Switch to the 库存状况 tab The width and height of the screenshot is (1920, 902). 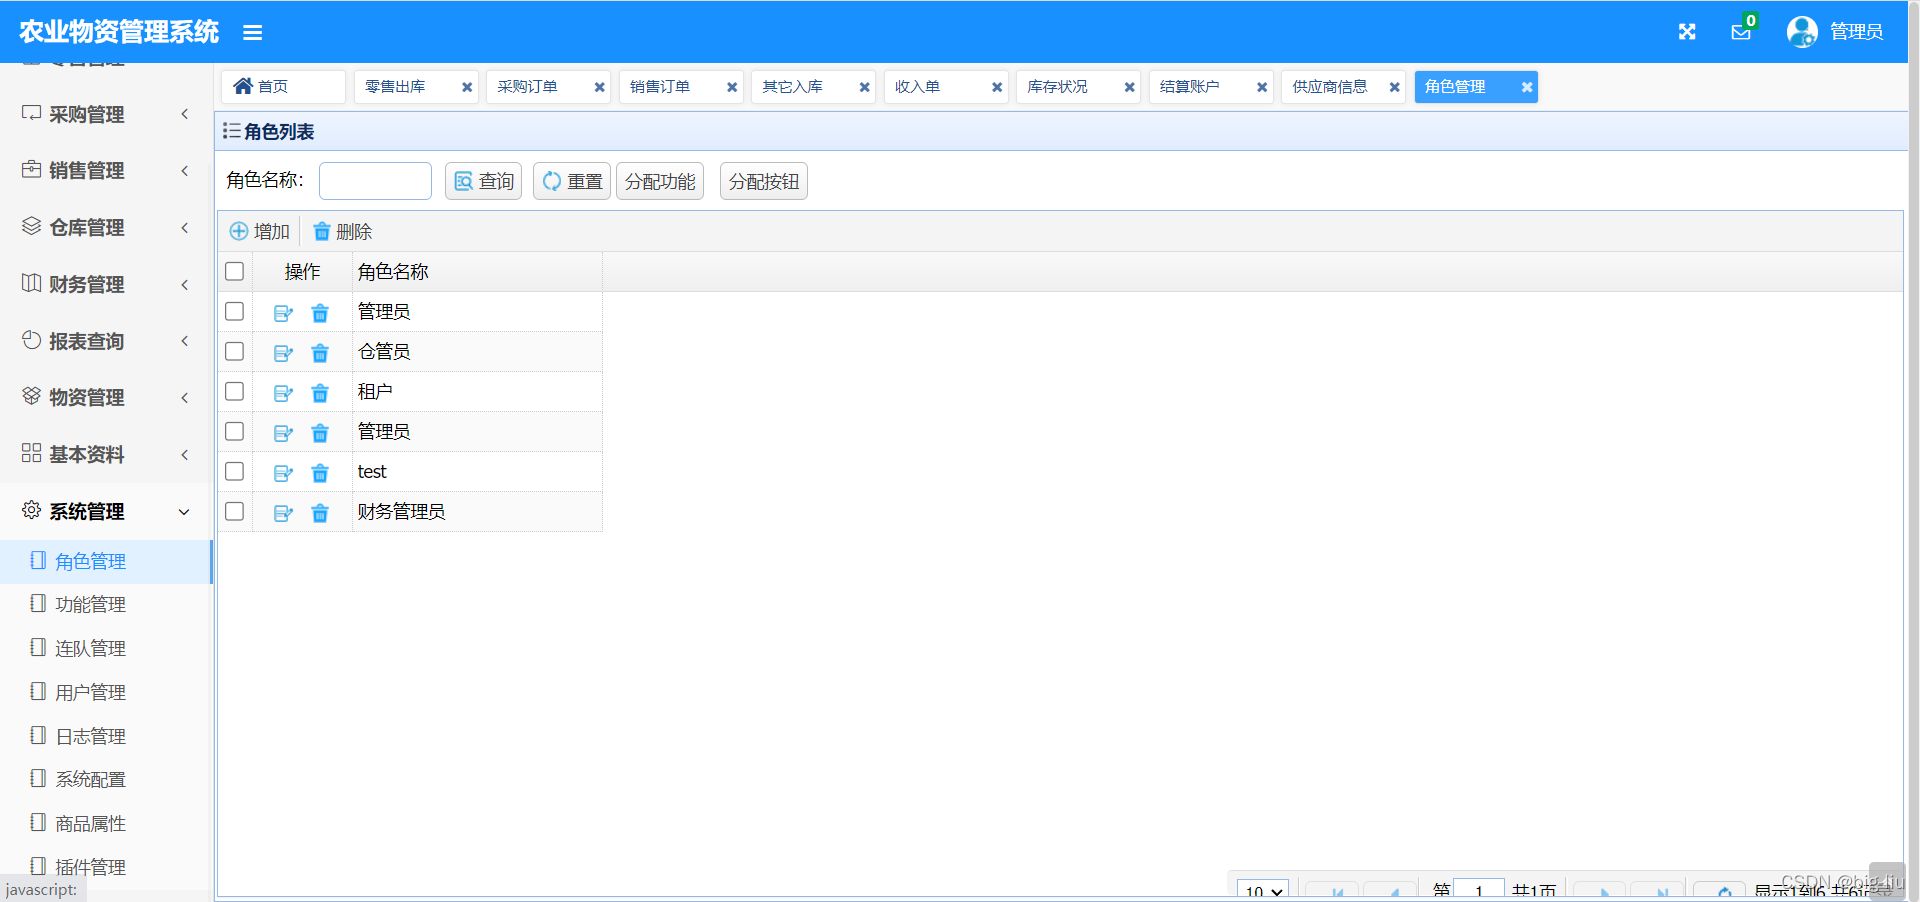pos(1058,87)
